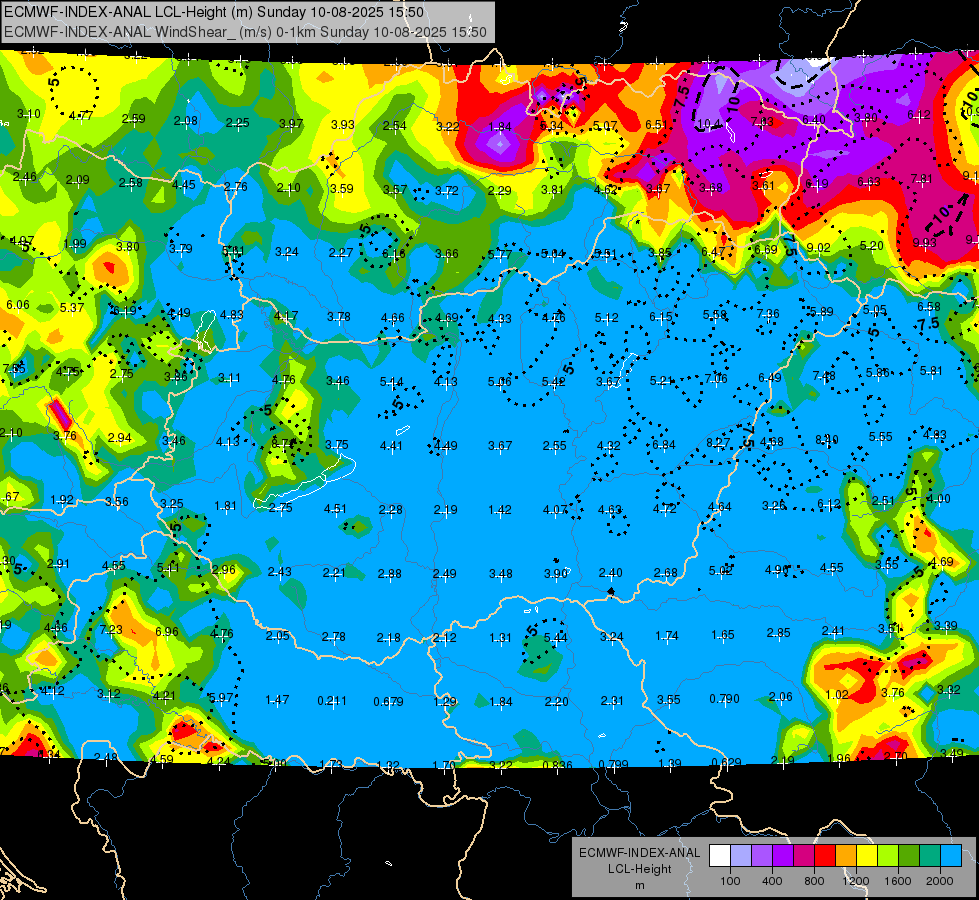Viewport: 979px width, 900px height.
Task: Click the map value '5.44'
Action: 555,637
